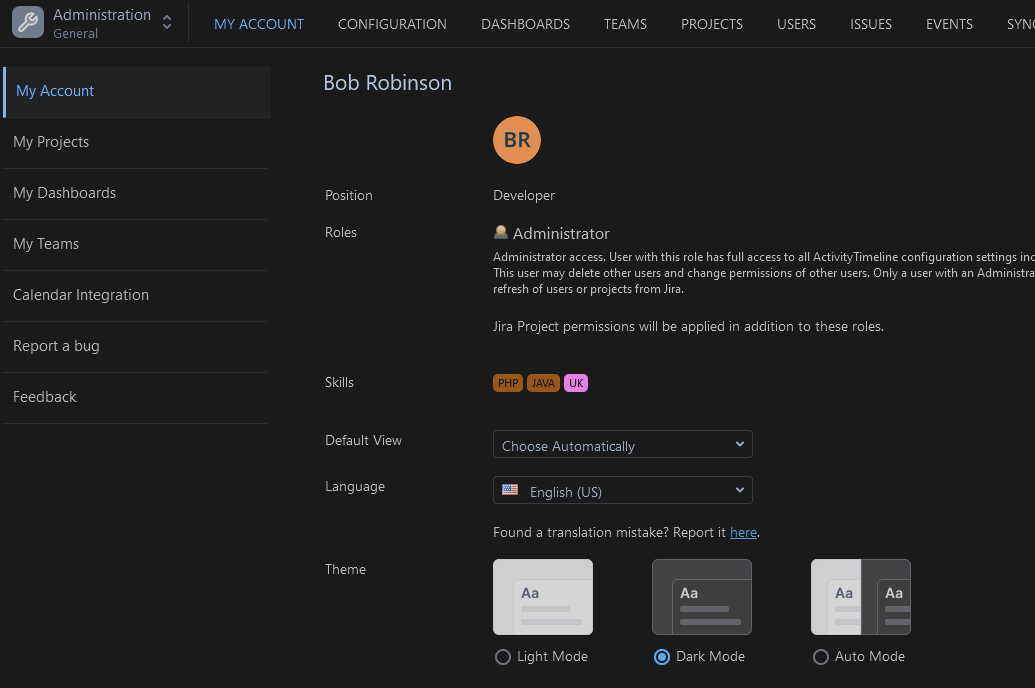Select the Dark Mode radio button

(x=662, y=657)
